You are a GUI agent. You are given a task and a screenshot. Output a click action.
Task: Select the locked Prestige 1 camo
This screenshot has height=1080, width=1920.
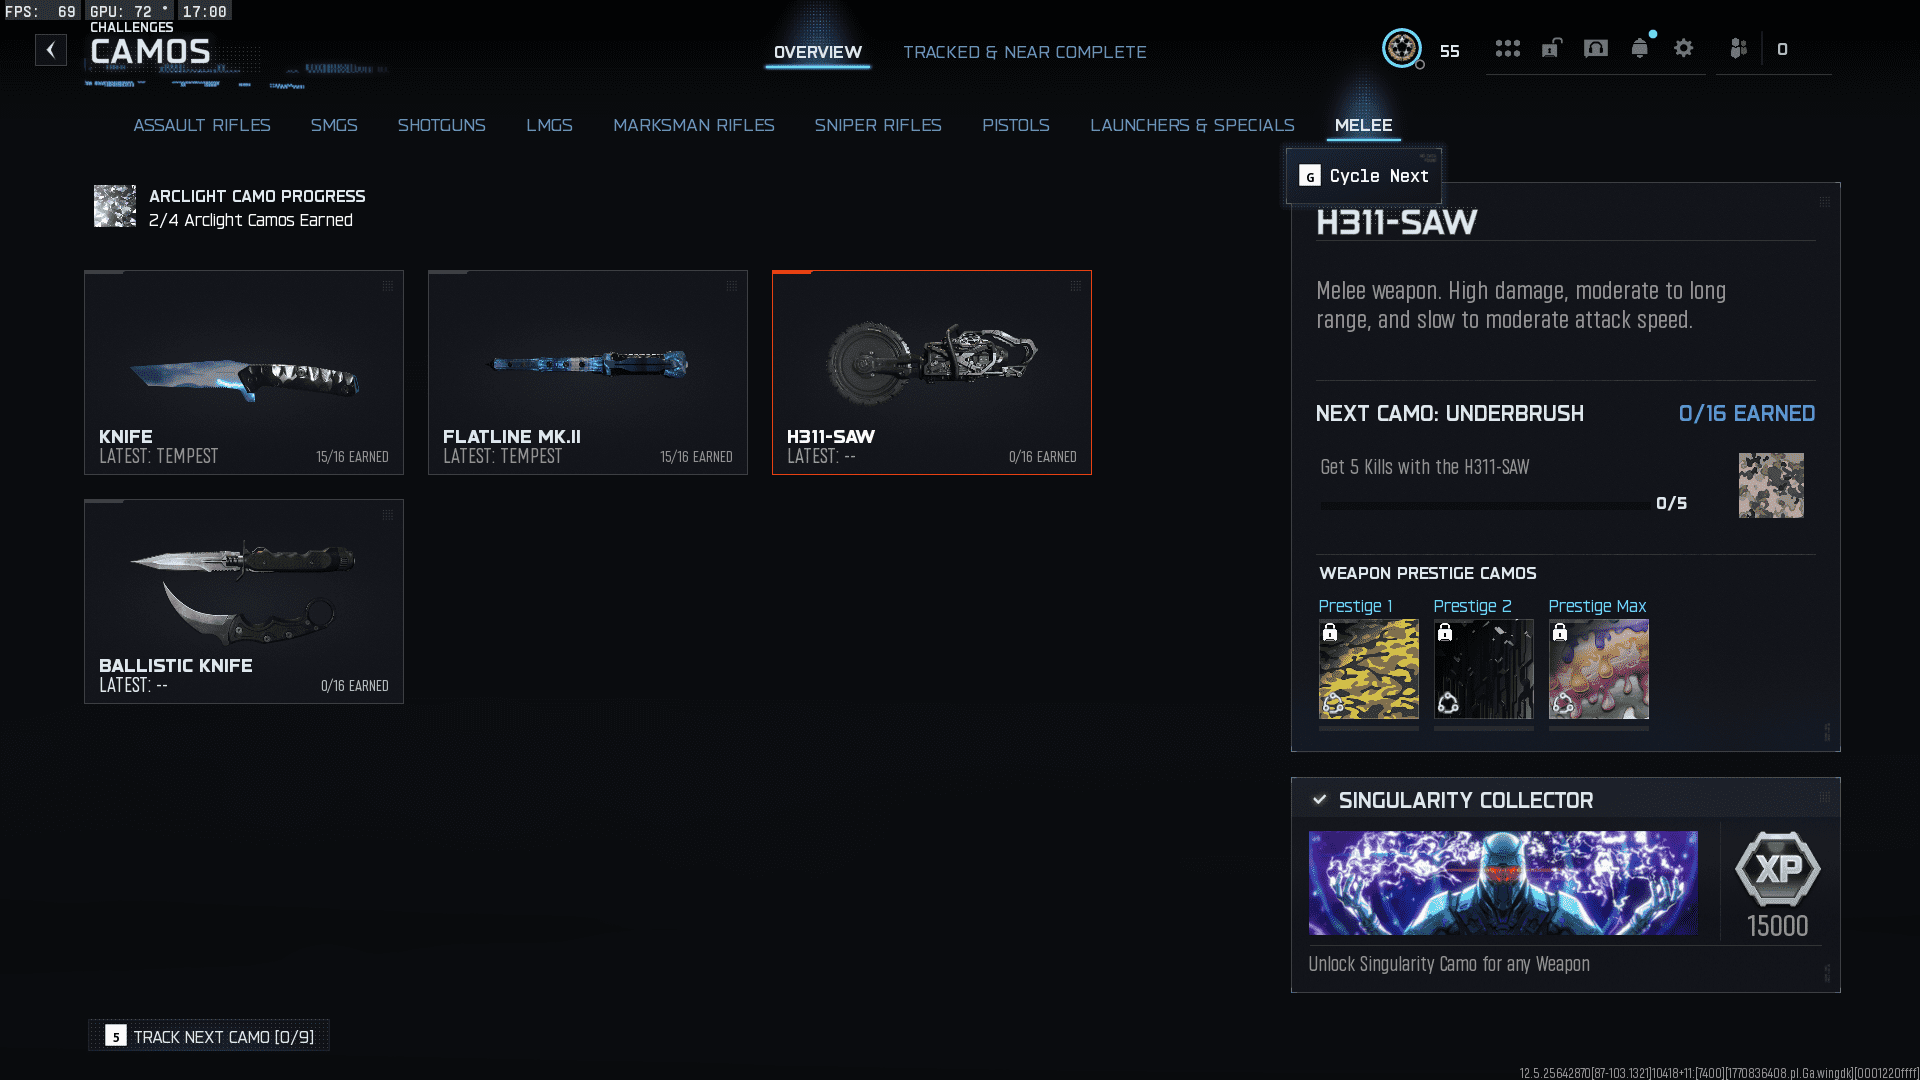tap(1368, 669)
